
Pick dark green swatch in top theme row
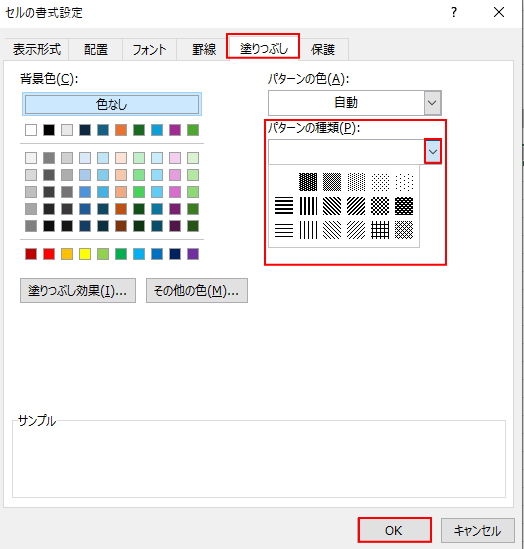tap(139, 130)
